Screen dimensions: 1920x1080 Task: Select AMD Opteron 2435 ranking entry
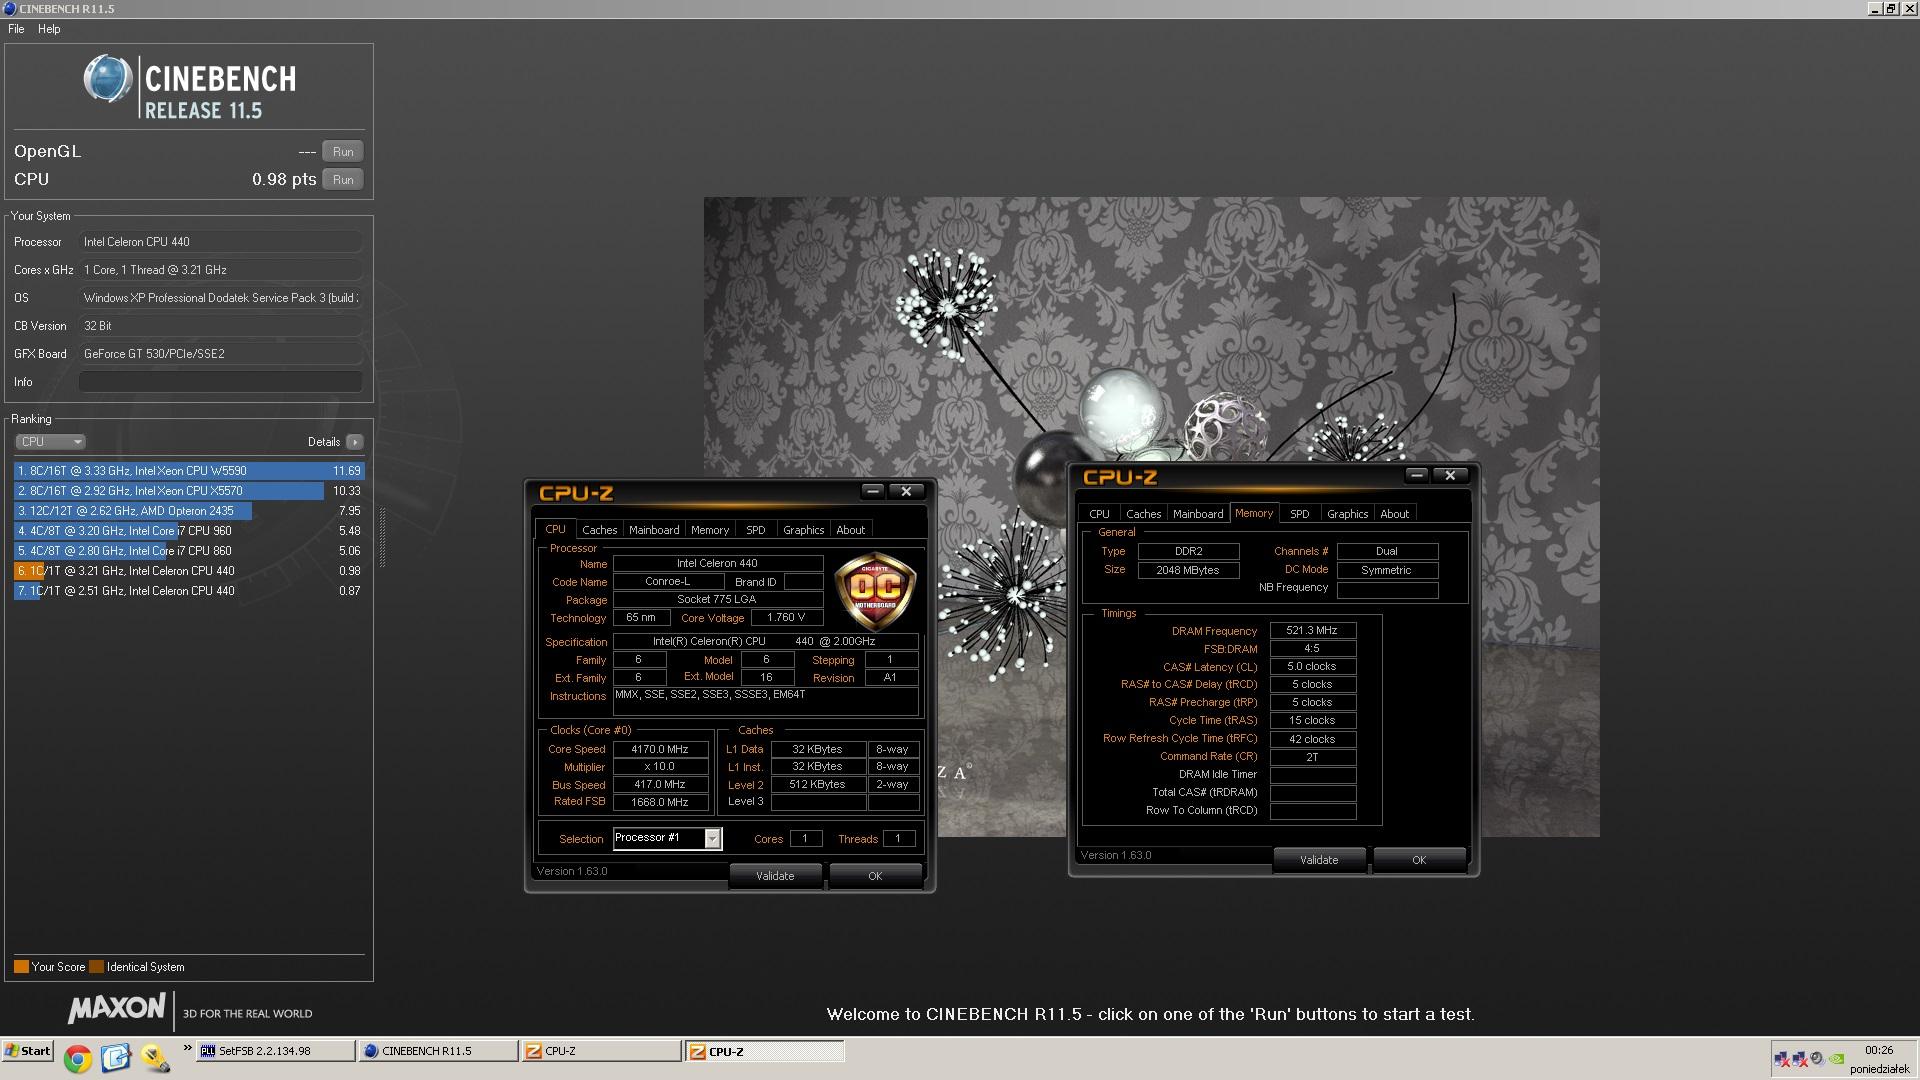click(x=189, y=511)
